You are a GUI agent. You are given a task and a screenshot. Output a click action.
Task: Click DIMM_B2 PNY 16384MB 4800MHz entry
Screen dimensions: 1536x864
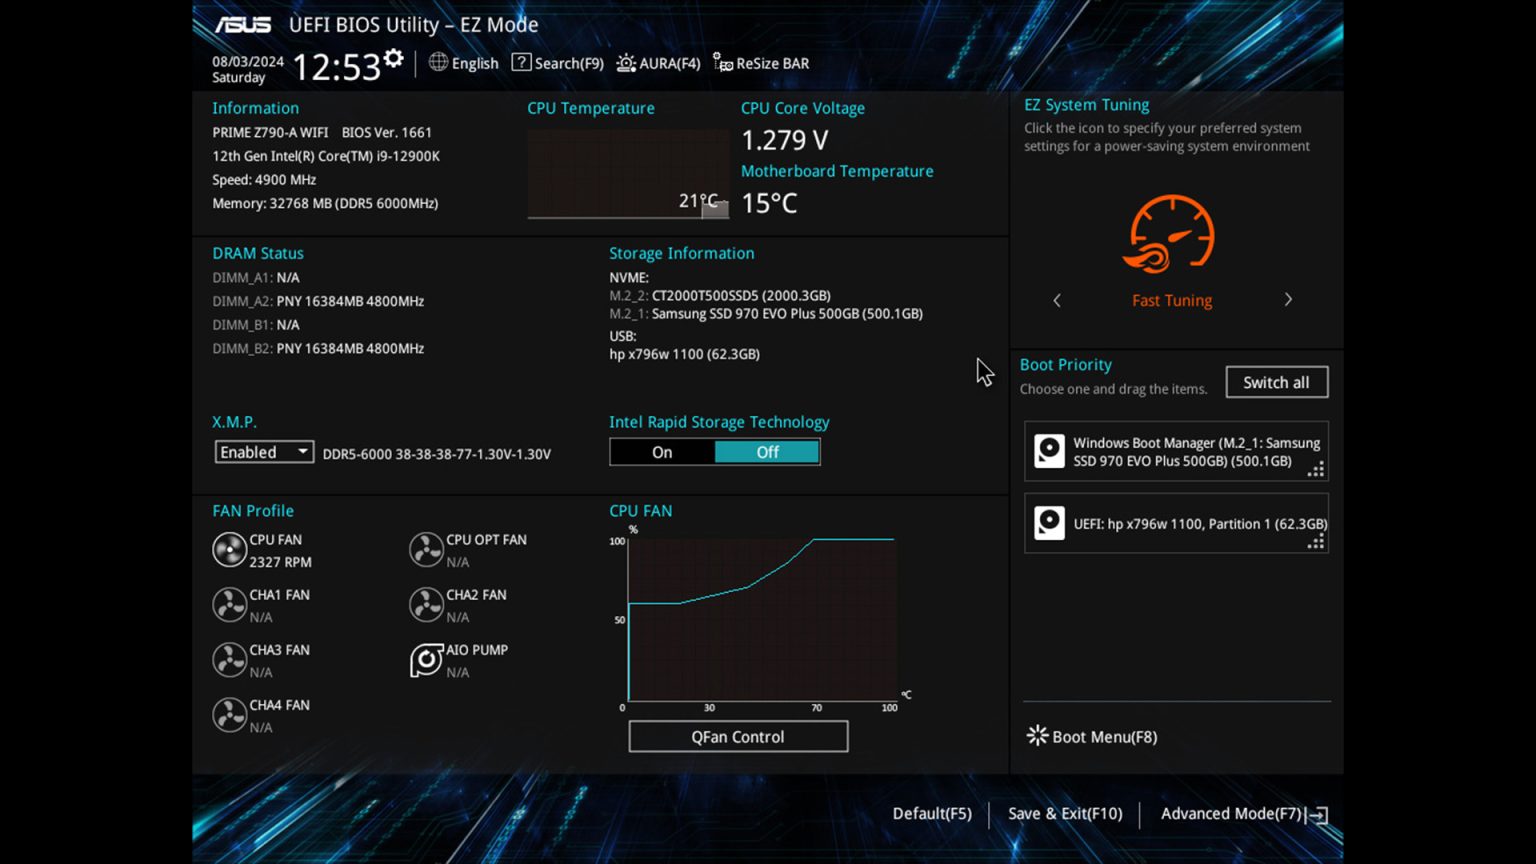coord(318,348)
